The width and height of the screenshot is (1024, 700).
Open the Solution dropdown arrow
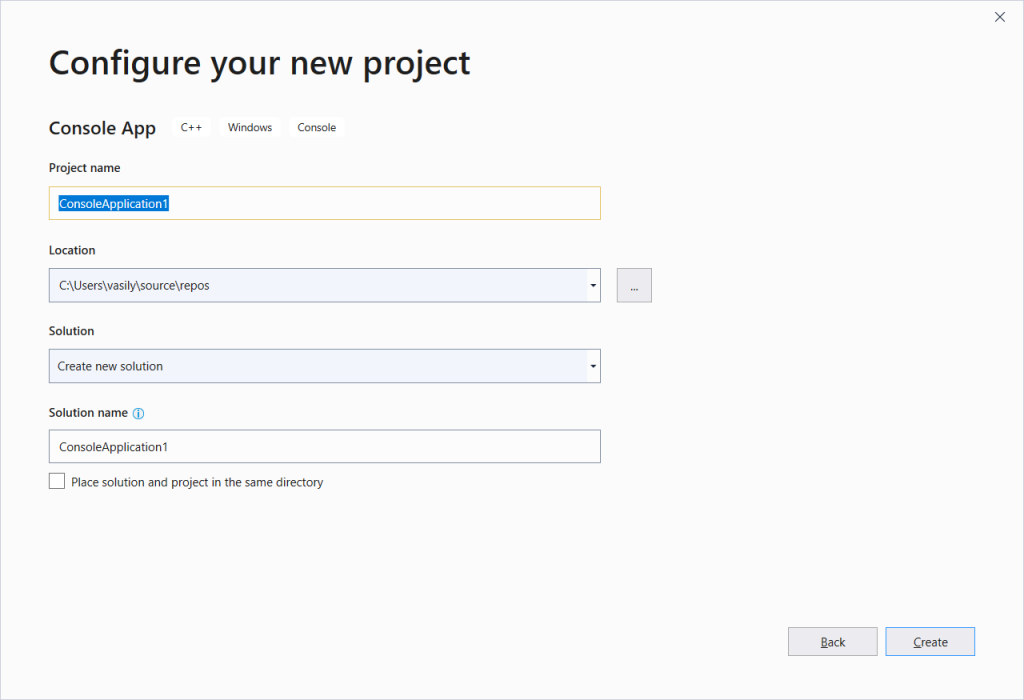(x=593, y=366)
